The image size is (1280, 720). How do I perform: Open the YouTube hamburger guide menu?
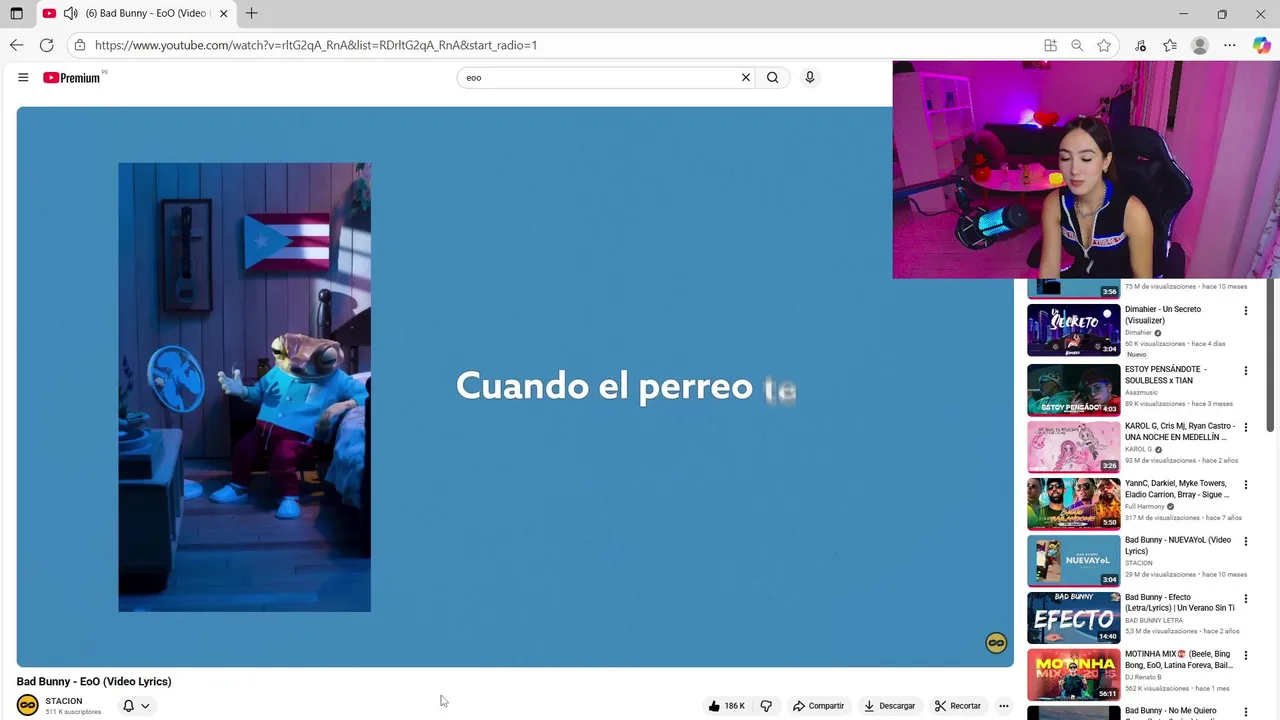coord(23,77)
